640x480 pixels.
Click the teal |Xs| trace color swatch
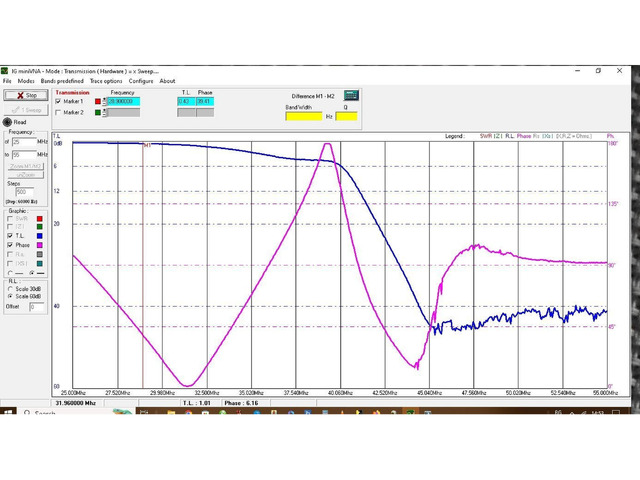(40, 264)
